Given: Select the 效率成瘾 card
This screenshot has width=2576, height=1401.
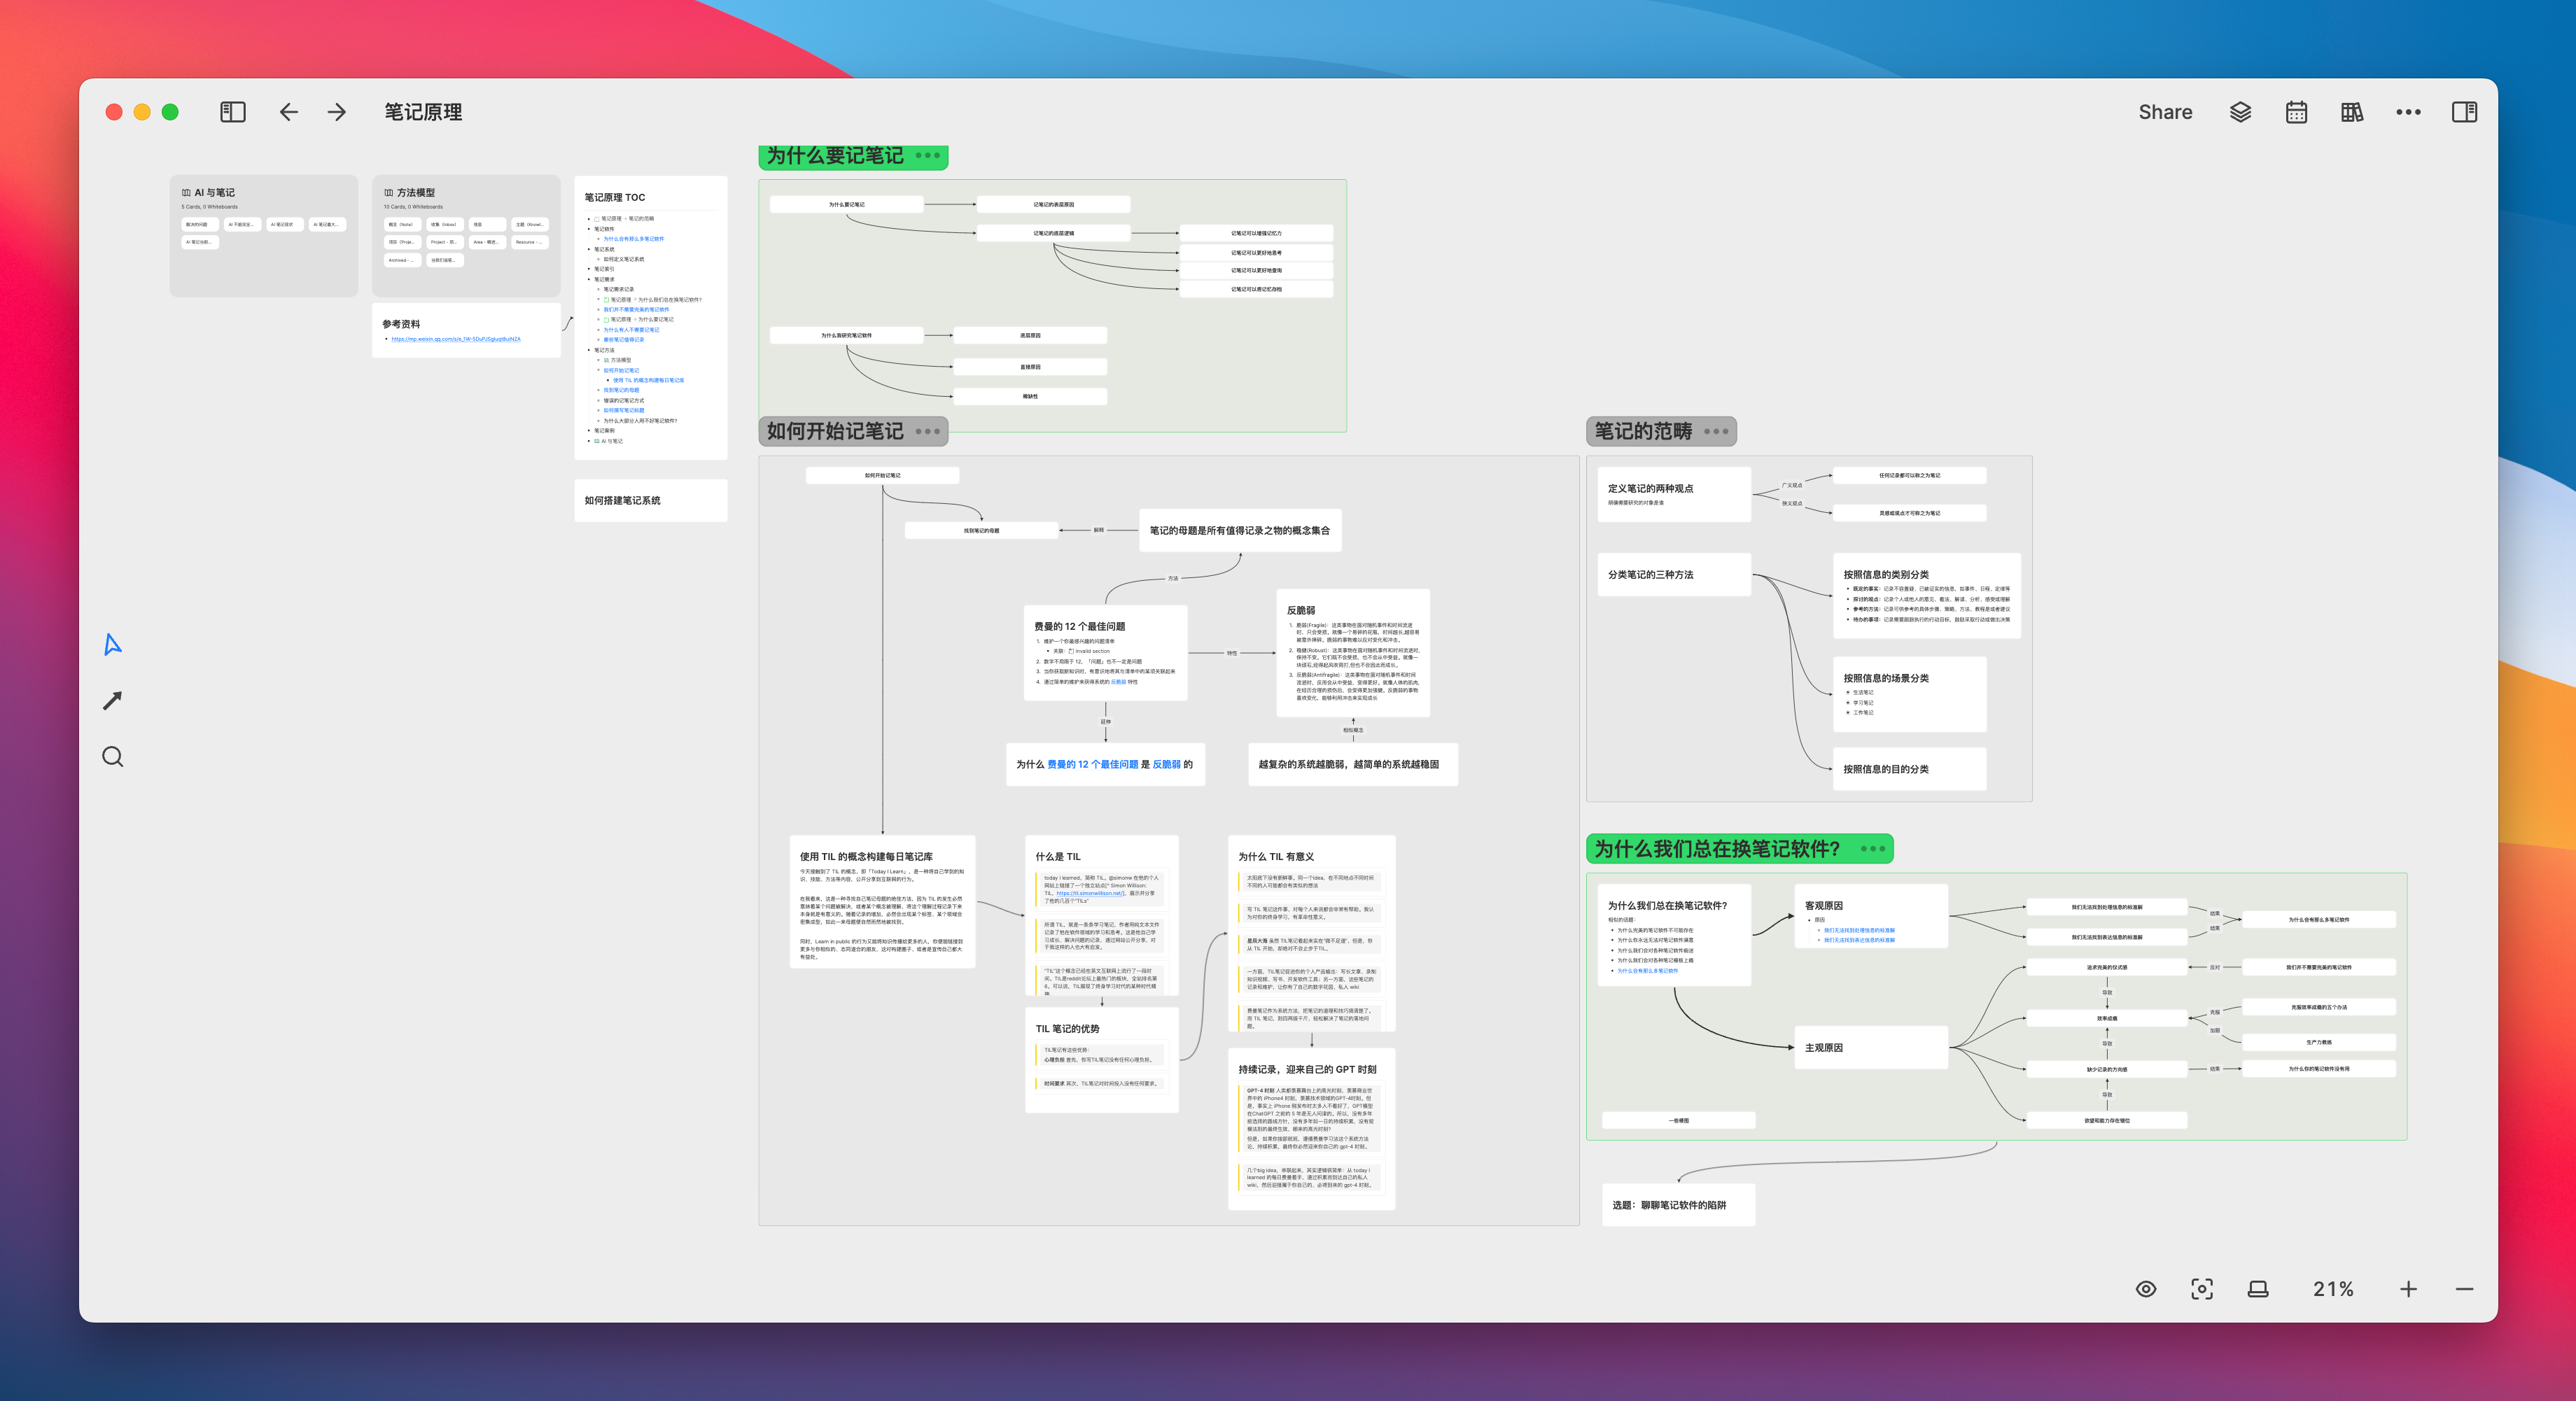Looking at the screenshot, I should 2107,1018.
